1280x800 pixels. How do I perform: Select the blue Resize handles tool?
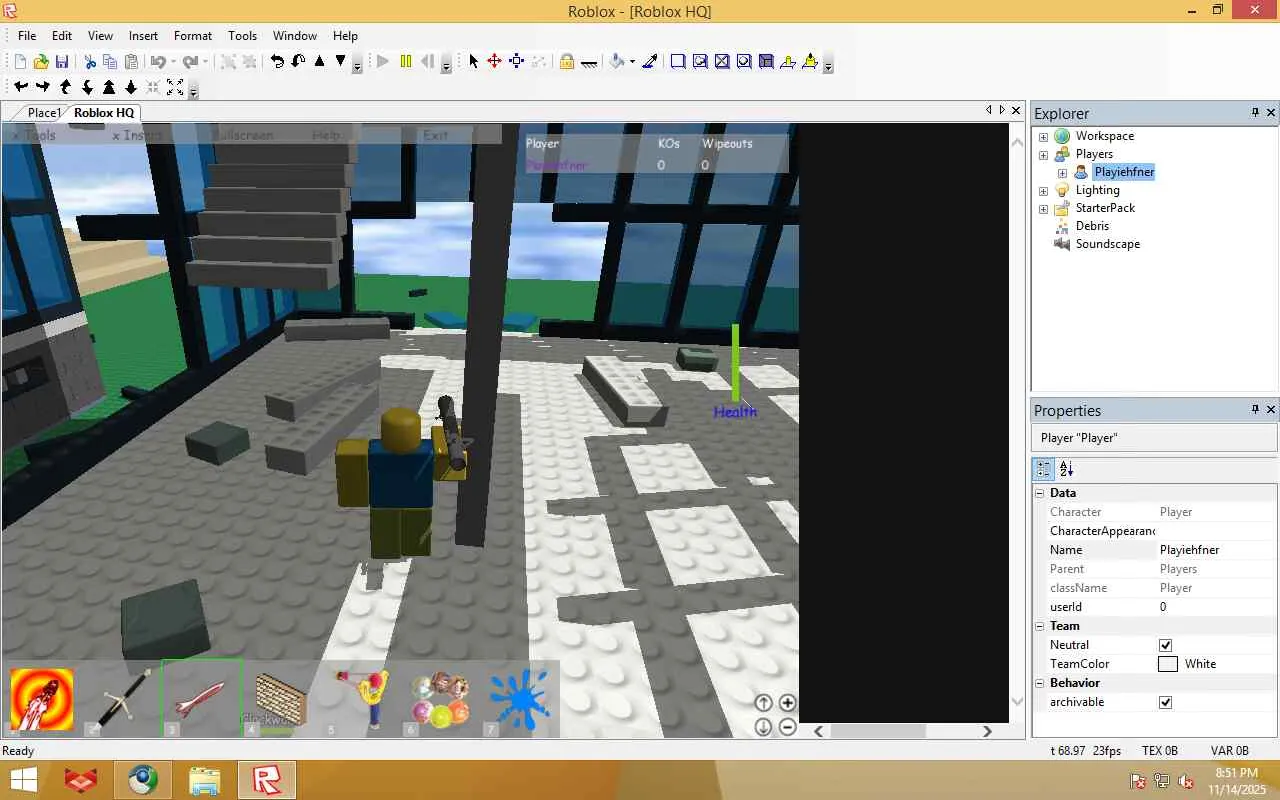(x=516, y=62)
